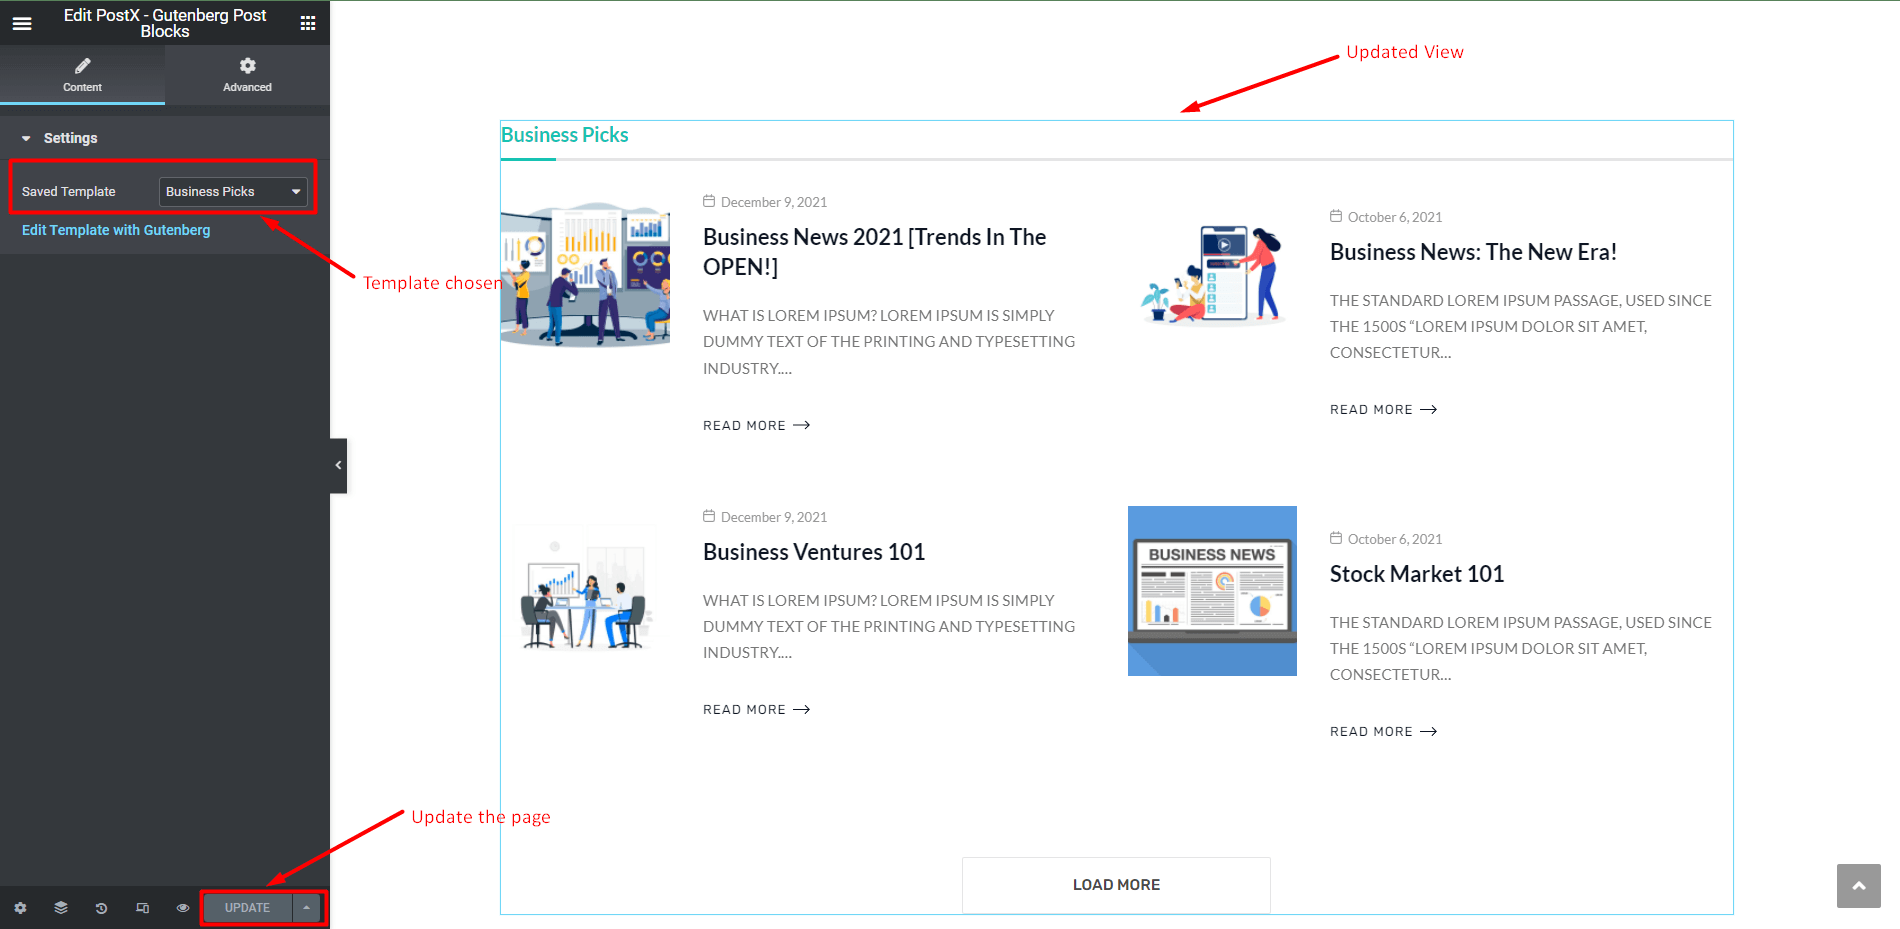
Task: Open the Stock Market 101 post title
Action: point(1416,574)
